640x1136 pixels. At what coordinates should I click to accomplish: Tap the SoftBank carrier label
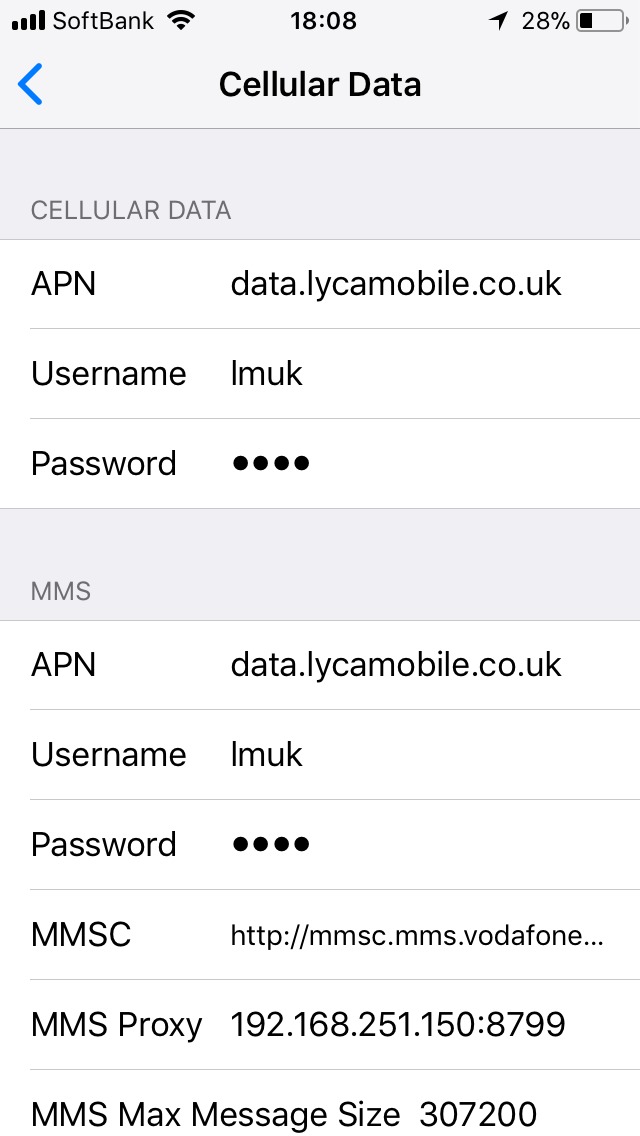tap(104, 21)
